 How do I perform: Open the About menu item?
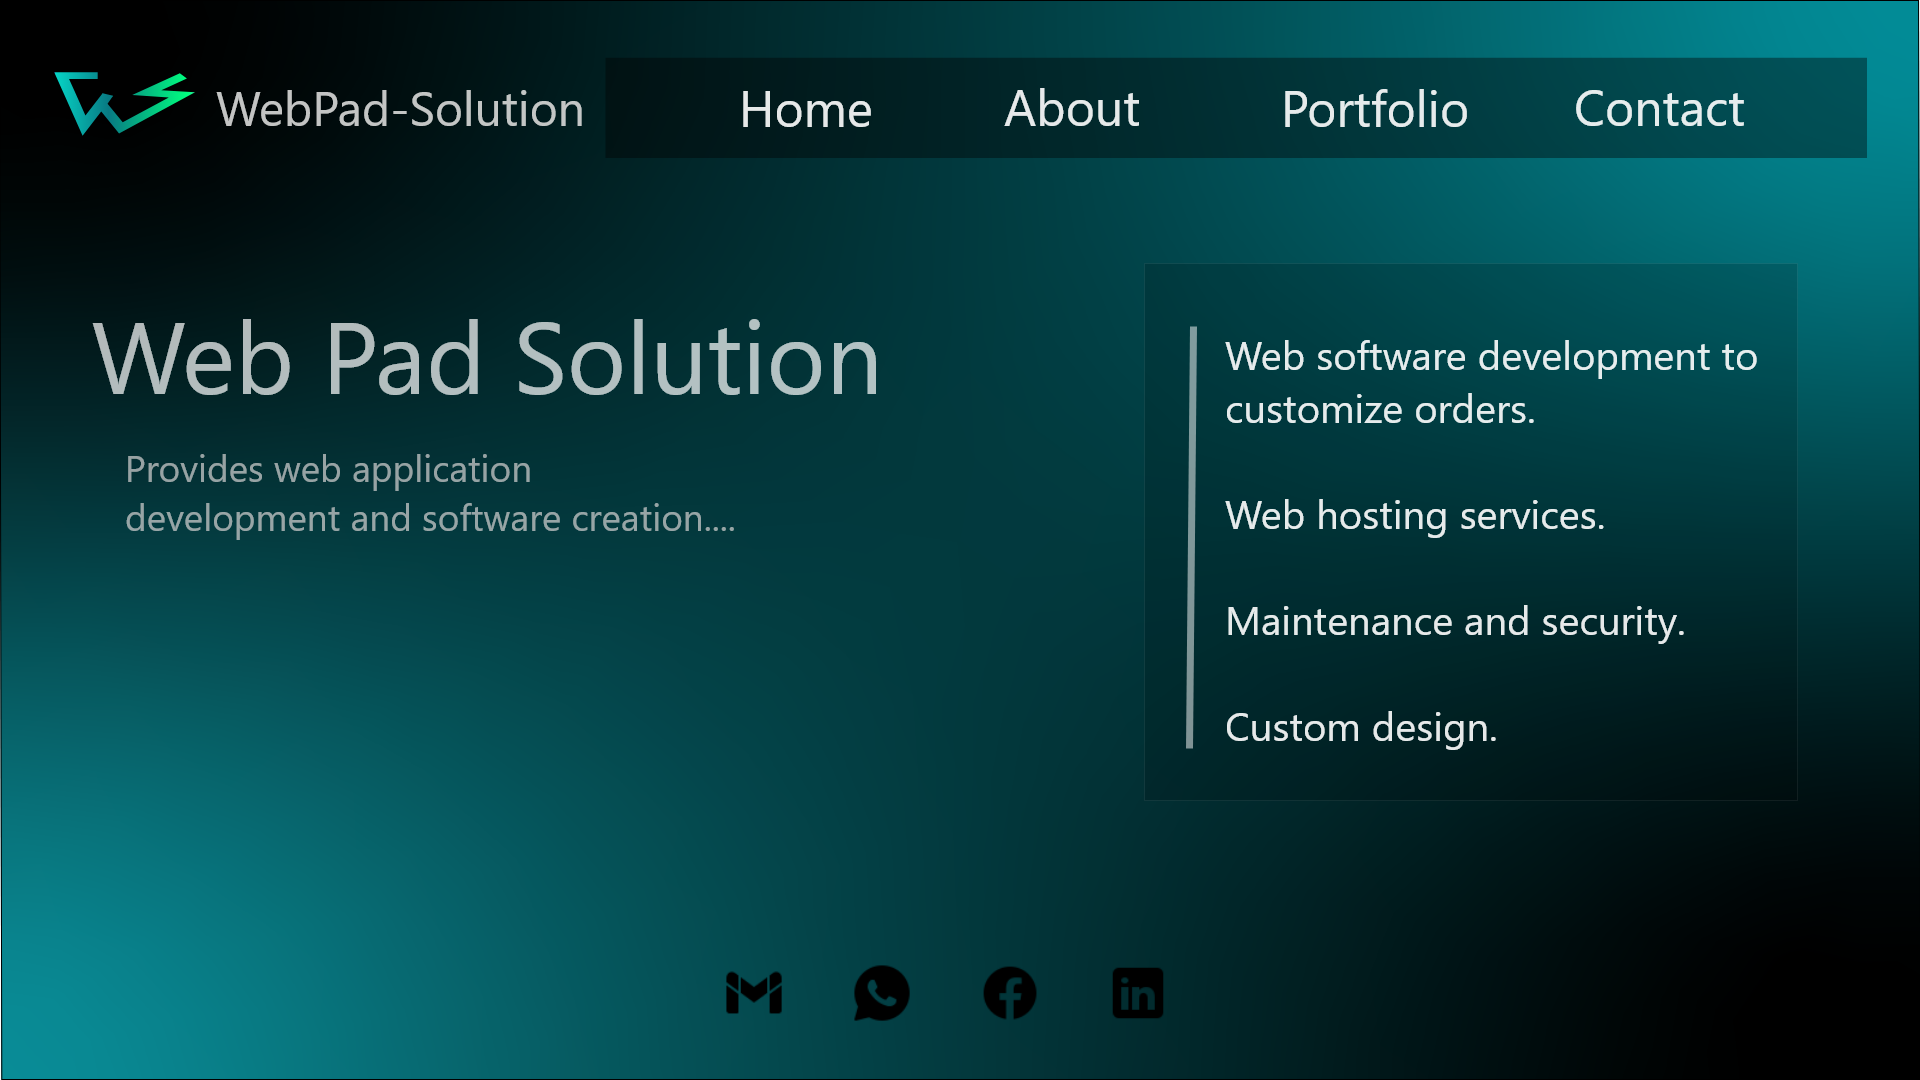[x=1071, y=109]
